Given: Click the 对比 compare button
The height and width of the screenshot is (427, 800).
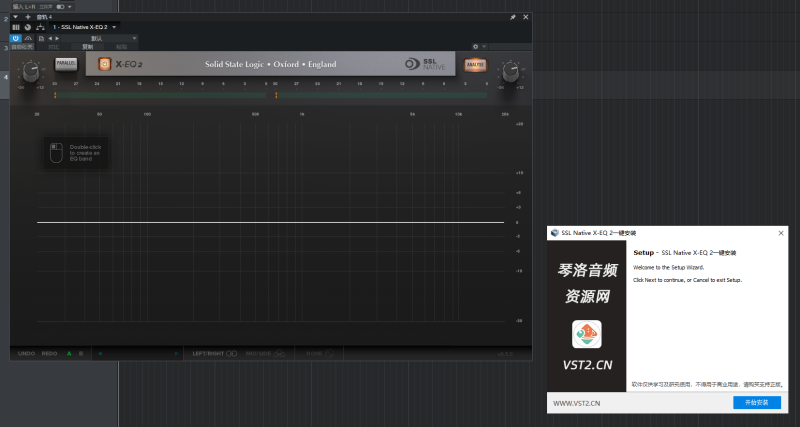Looking at the screenshot, I should point(54,46).
